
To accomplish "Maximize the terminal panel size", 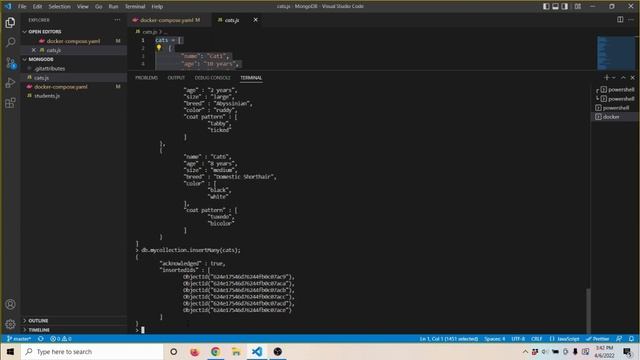I will (623, 78).
